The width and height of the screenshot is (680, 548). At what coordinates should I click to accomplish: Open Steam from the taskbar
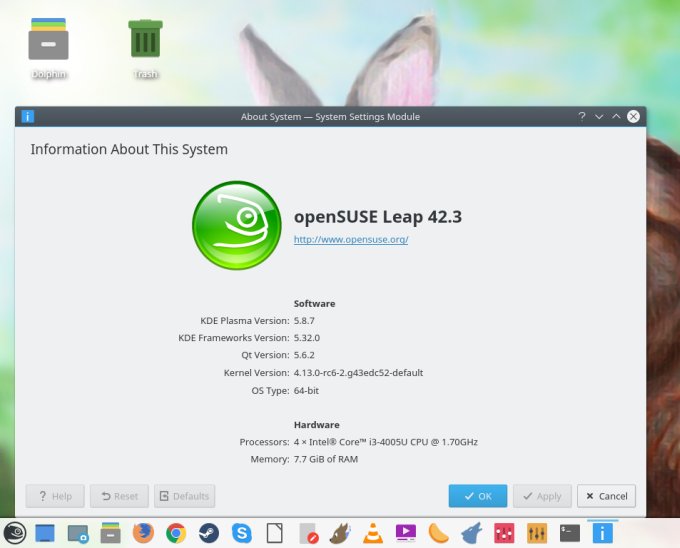tap(209, 533)
